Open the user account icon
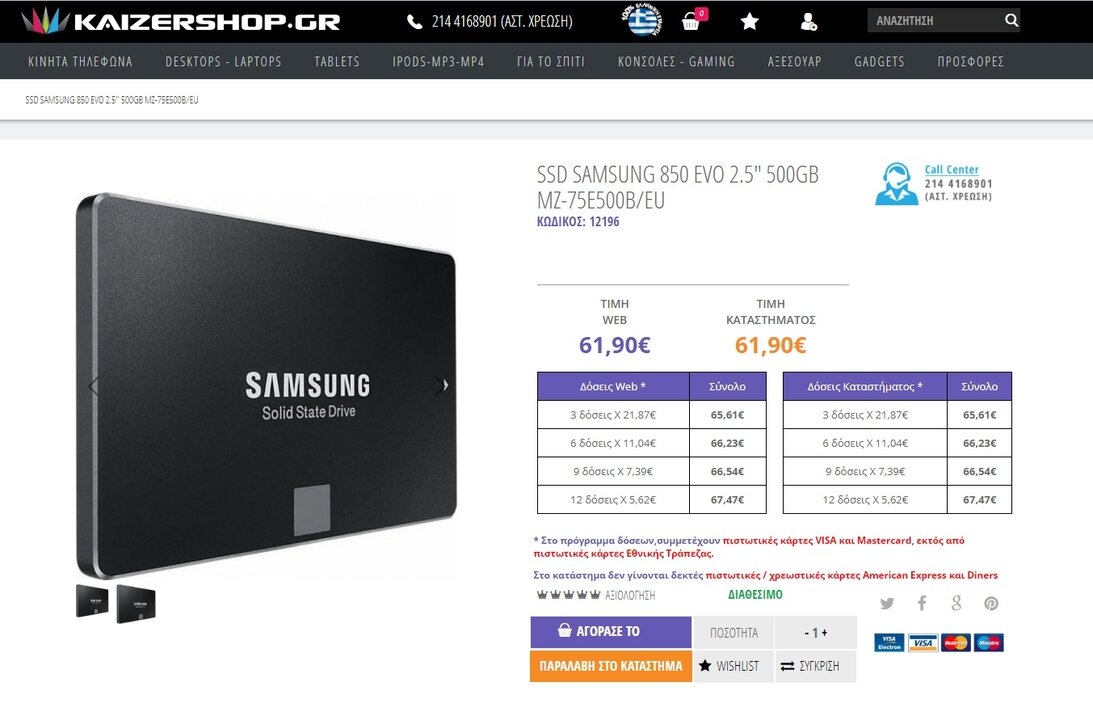1093x720 pixels. 809,22
